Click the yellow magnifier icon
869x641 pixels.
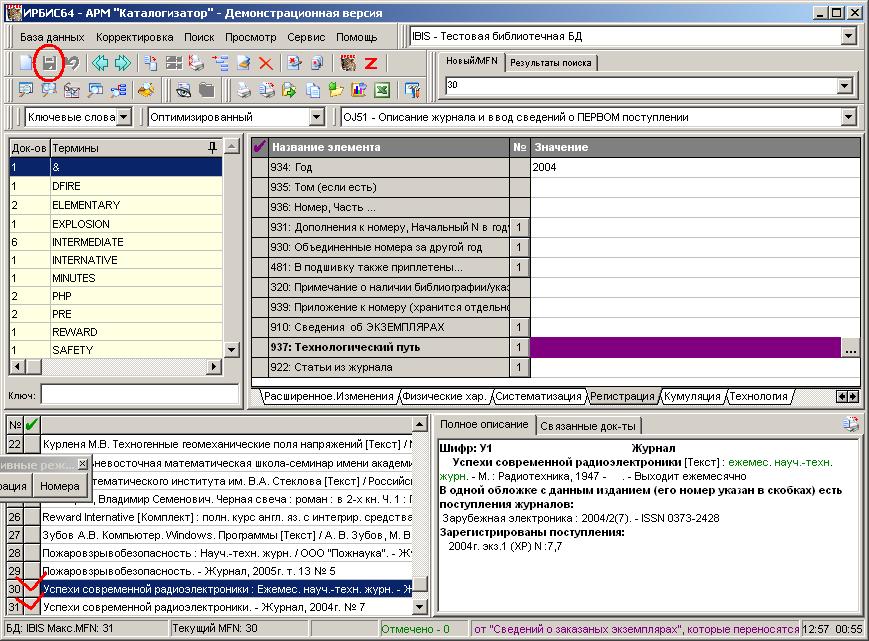pyautogui.click(x=146, y=90)
